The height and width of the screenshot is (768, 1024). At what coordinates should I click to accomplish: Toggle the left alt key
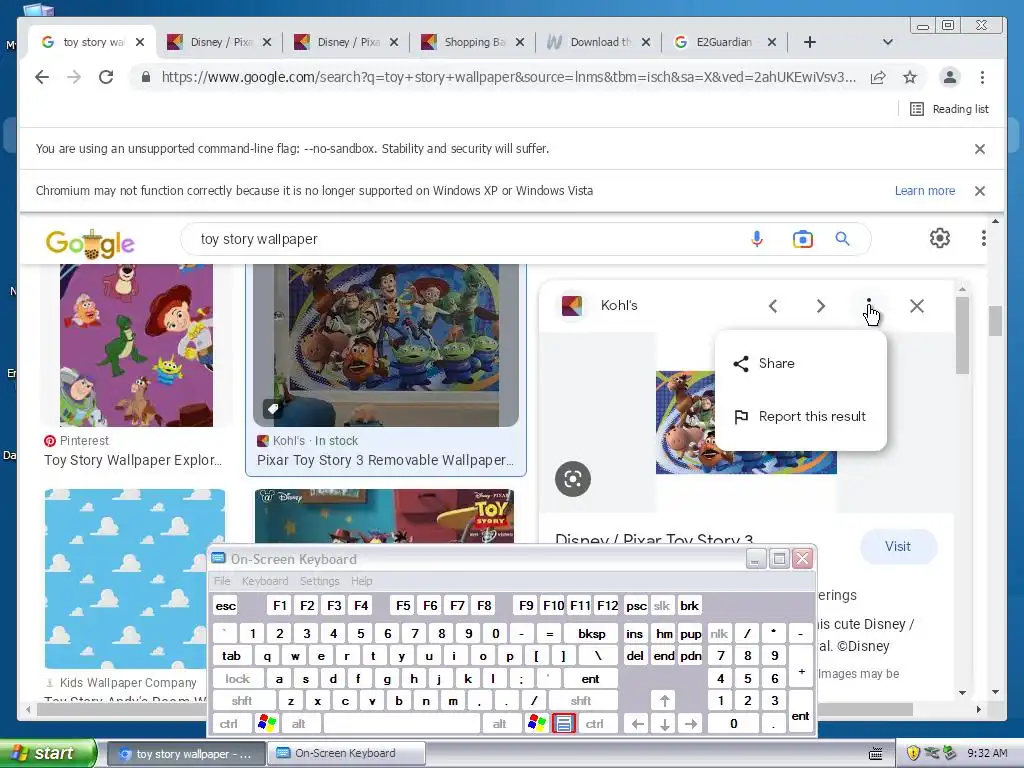pyautogui.click(x=298, y=724)
